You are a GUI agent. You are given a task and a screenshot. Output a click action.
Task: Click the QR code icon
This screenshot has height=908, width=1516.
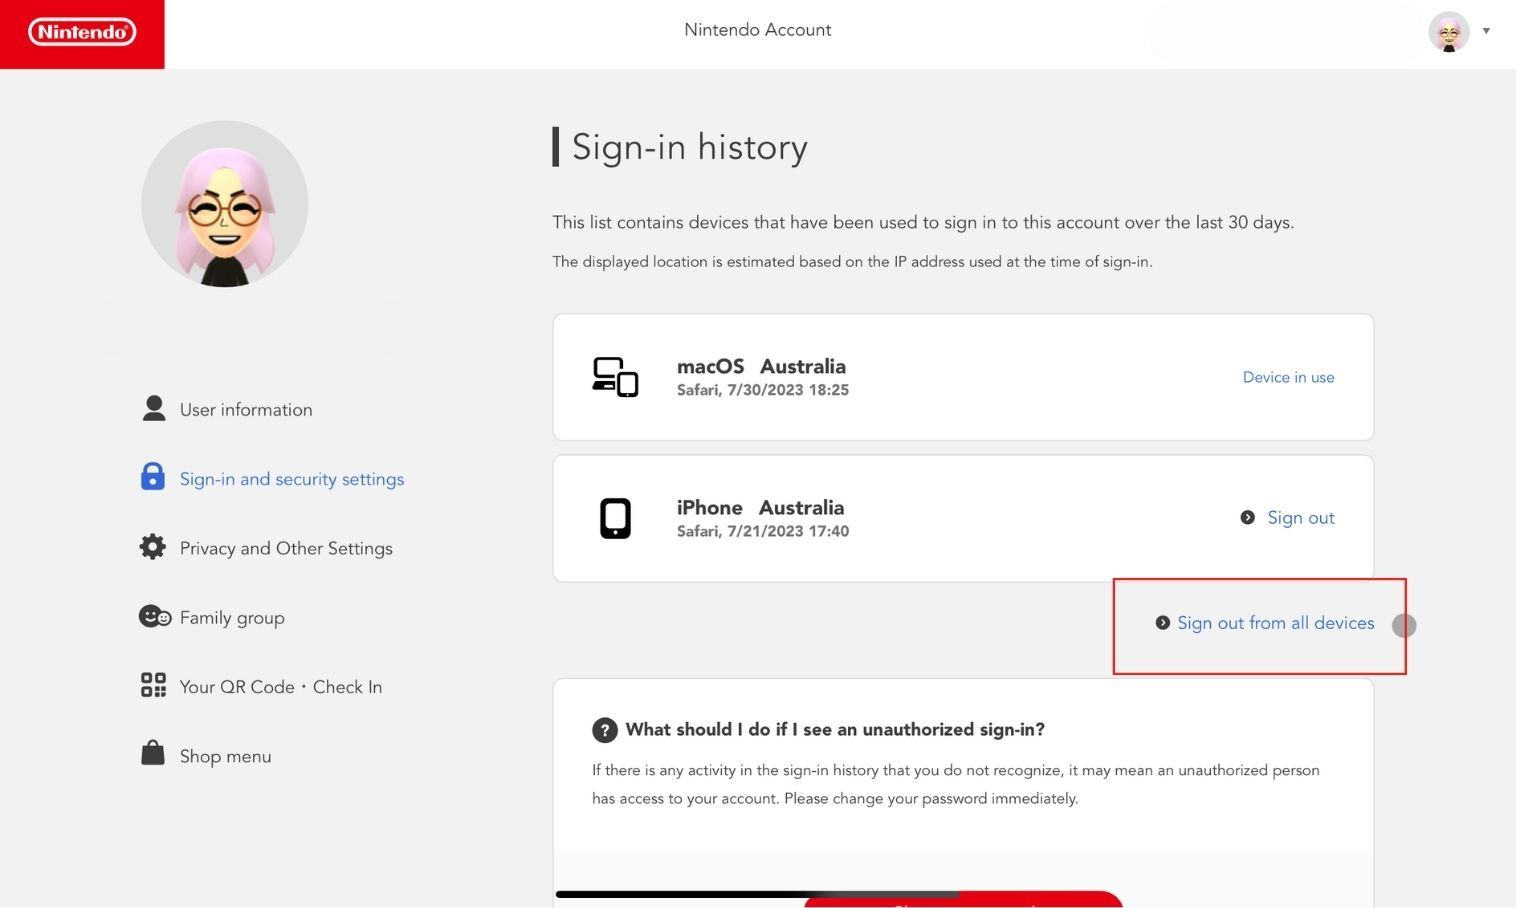[x=153, y=685]
